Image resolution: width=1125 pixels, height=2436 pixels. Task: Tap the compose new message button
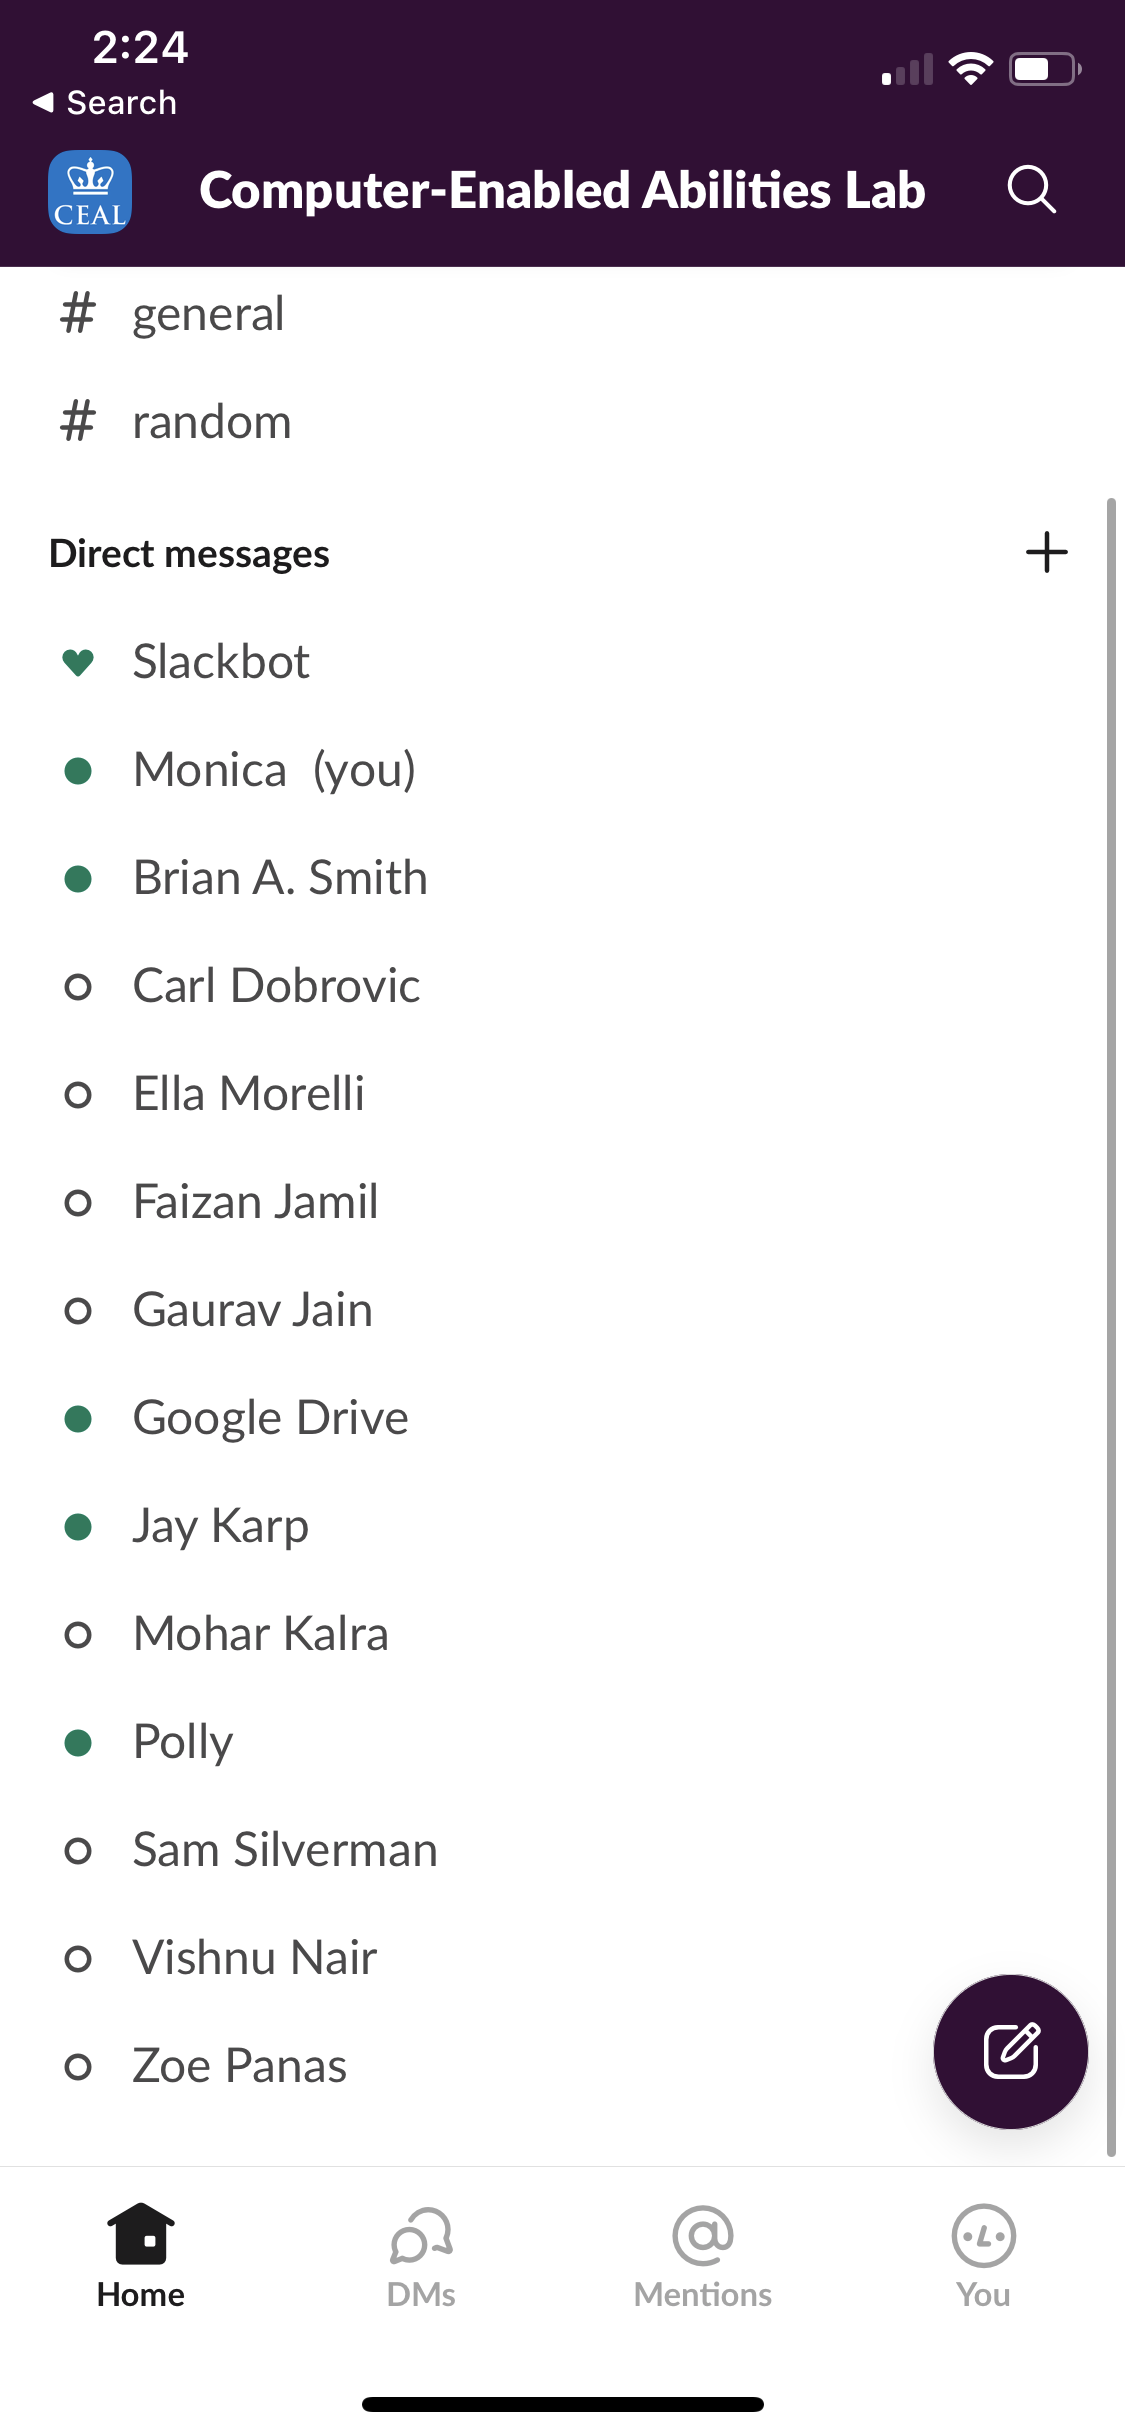pos(1010,2051)
